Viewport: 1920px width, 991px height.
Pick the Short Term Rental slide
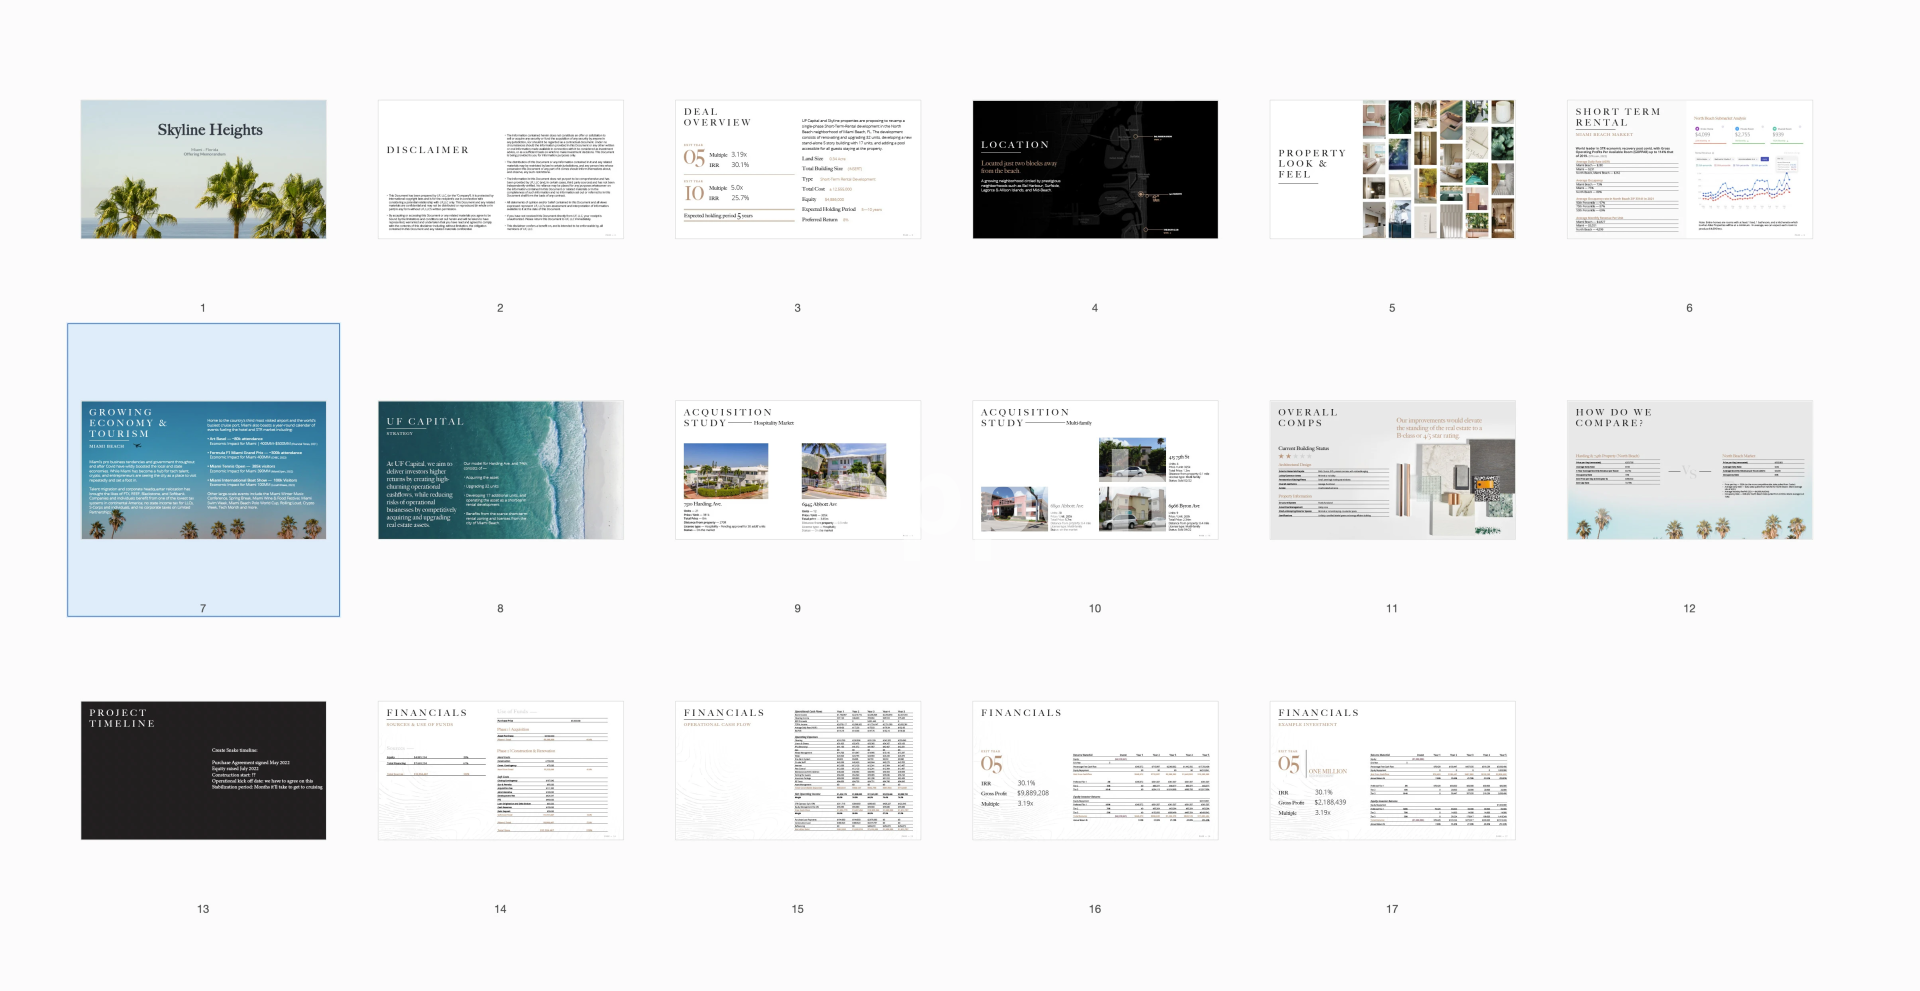point(1689,169)
